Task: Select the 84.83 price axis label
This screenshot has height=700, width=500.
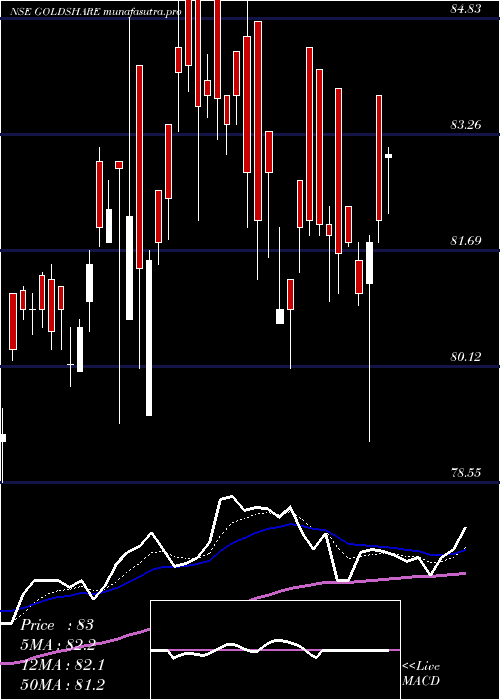Action: 466,8
